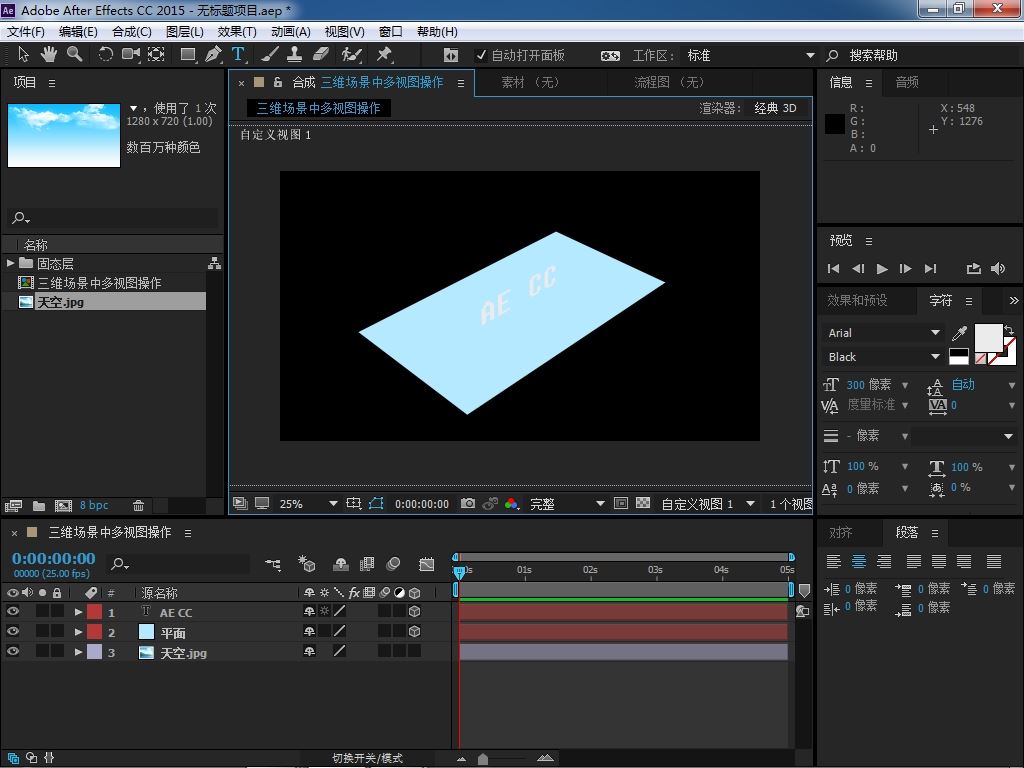Select the Hand tool in toolbar

50,55
